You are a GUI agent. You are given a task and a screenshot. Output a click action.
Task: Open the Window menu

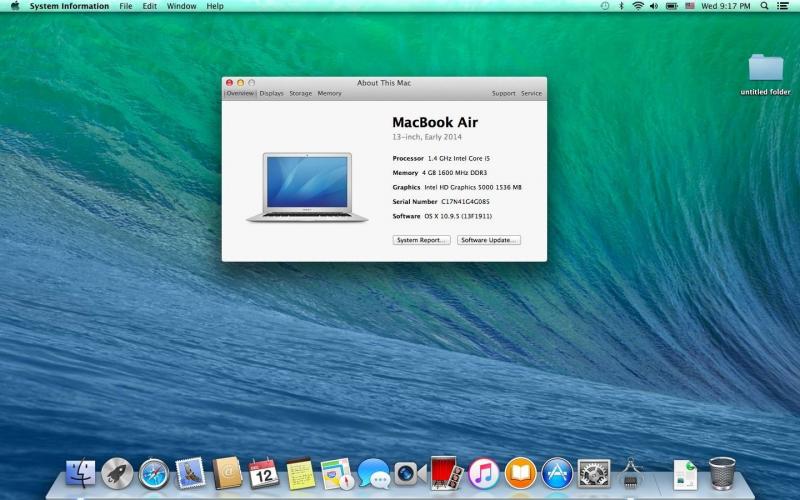[182, 6]
